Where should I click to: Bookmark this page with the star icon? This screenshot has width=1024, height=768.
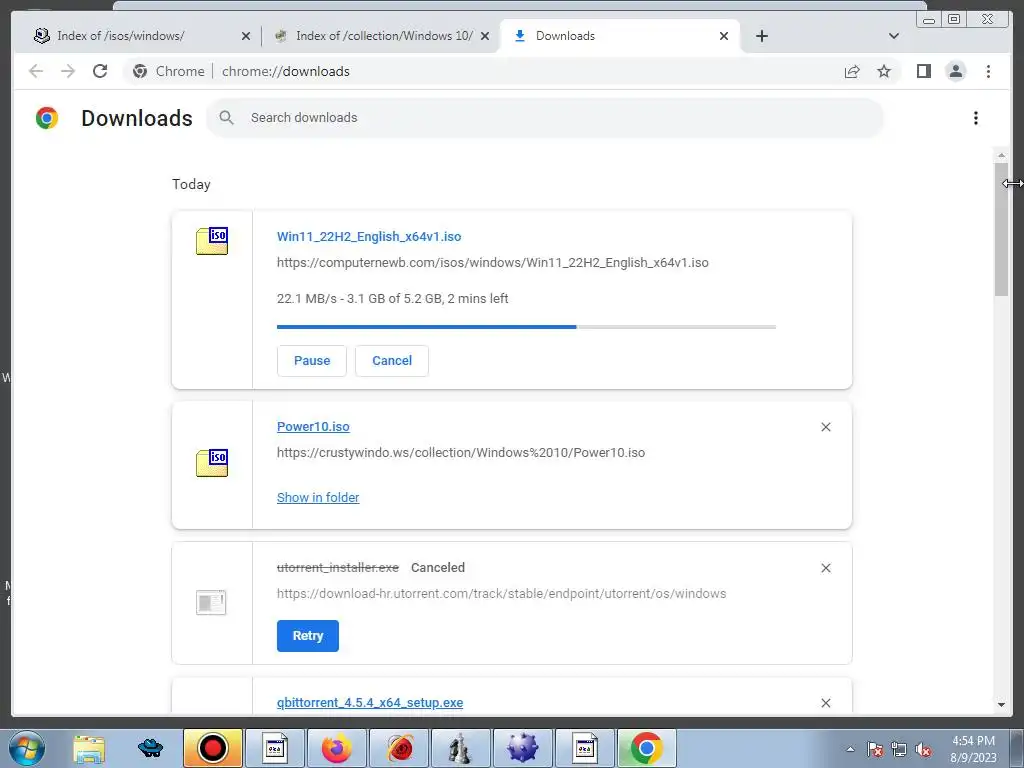click(884, 71)
